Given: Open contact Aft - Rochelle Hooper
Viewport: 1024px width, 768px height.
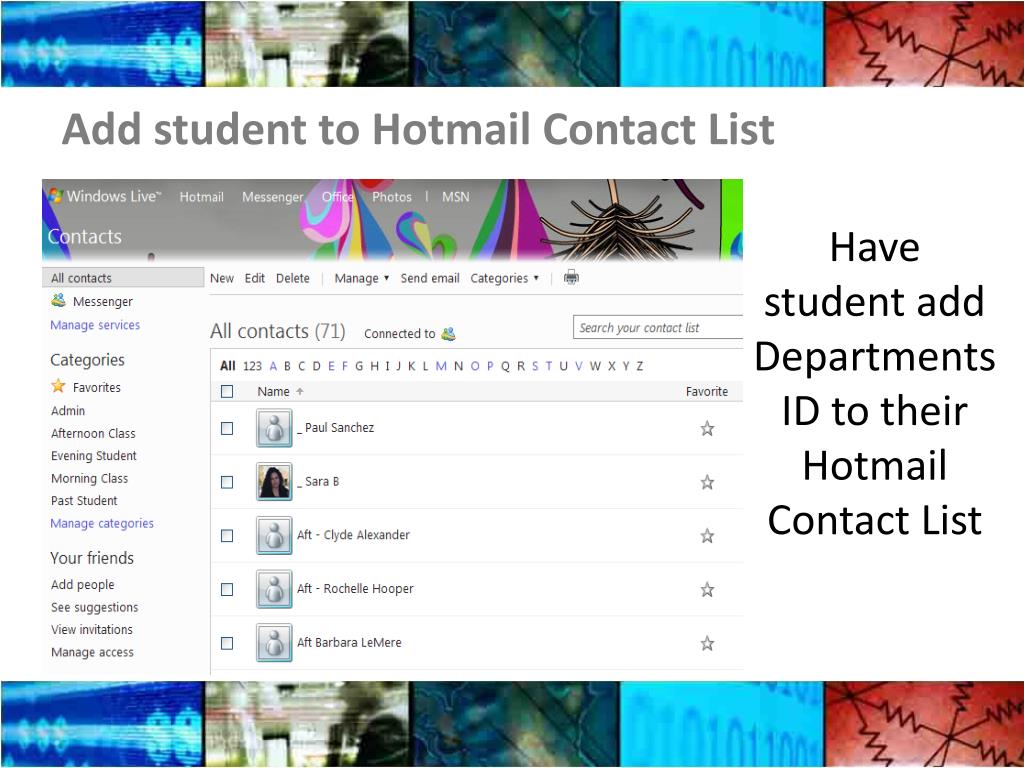Looking at the screenshot, I should [355, 588].
